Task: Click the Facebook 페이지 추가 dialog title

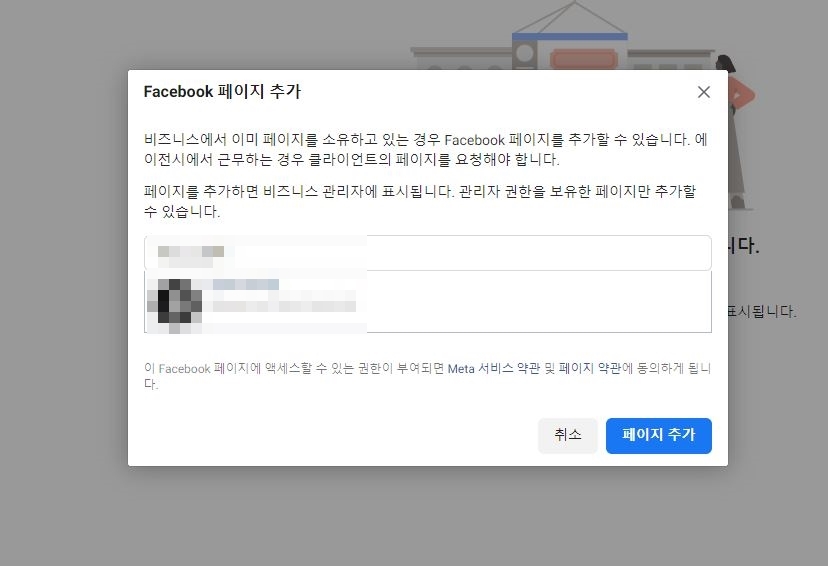Action: [x=222, y=91]
